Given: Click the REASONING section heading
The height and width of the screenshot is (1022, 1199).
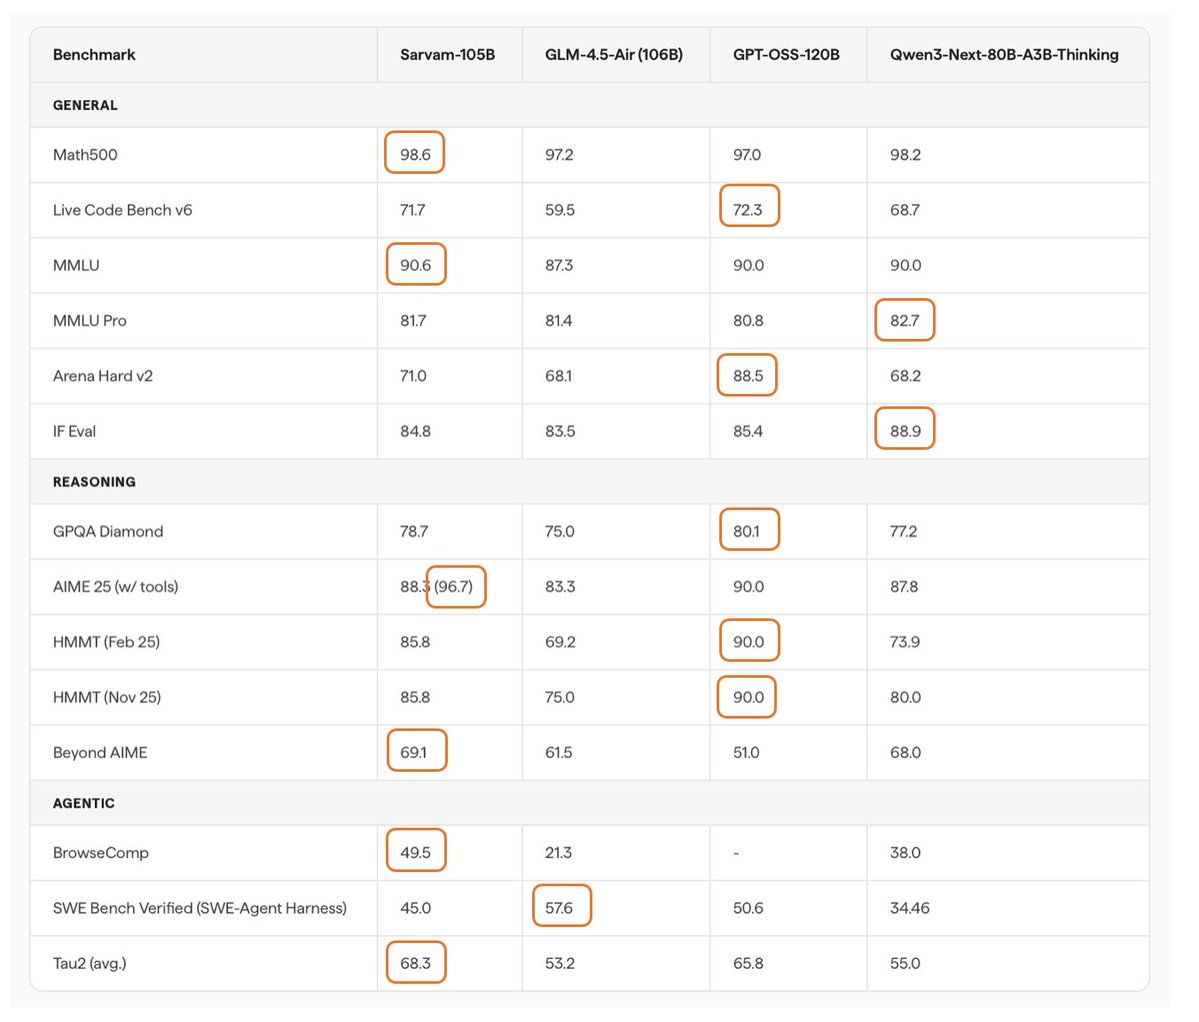Looking at the screenshot, I should (94, 482).
